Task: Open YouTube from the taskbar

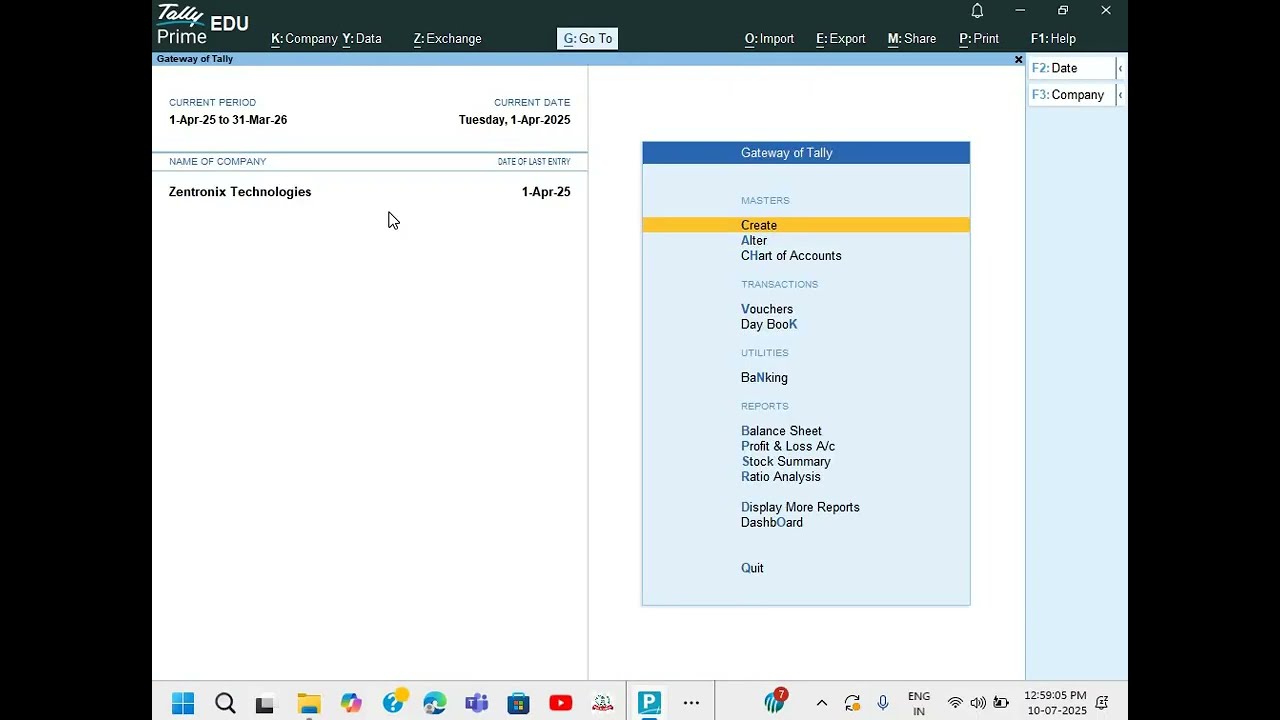Action: (560, 704)
